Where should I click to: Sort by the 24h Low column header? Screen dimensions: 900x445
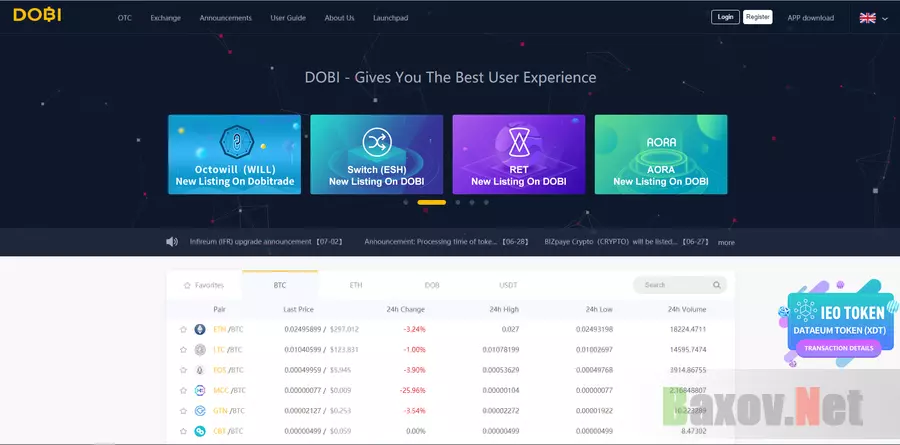[599, 309]
